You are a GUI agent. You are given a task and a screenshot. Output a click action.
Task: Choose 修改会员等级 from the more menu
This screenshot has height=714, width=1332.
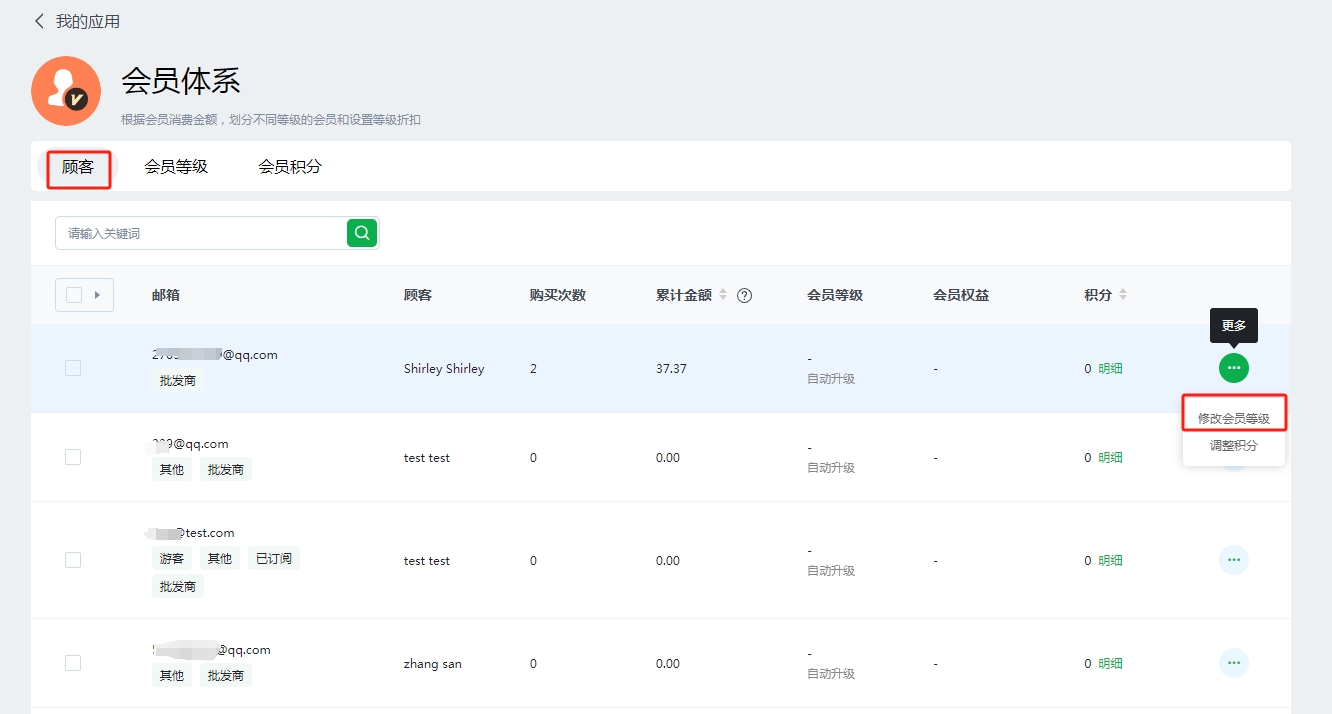[1234, 418]
